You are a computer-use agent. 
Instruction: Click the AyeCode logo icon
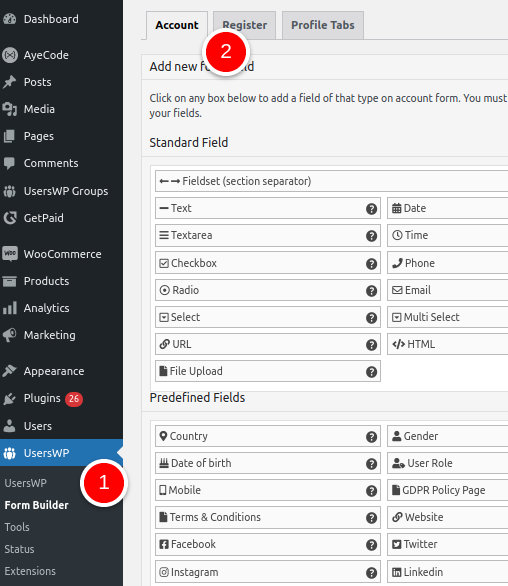click(x=10, y=55)
